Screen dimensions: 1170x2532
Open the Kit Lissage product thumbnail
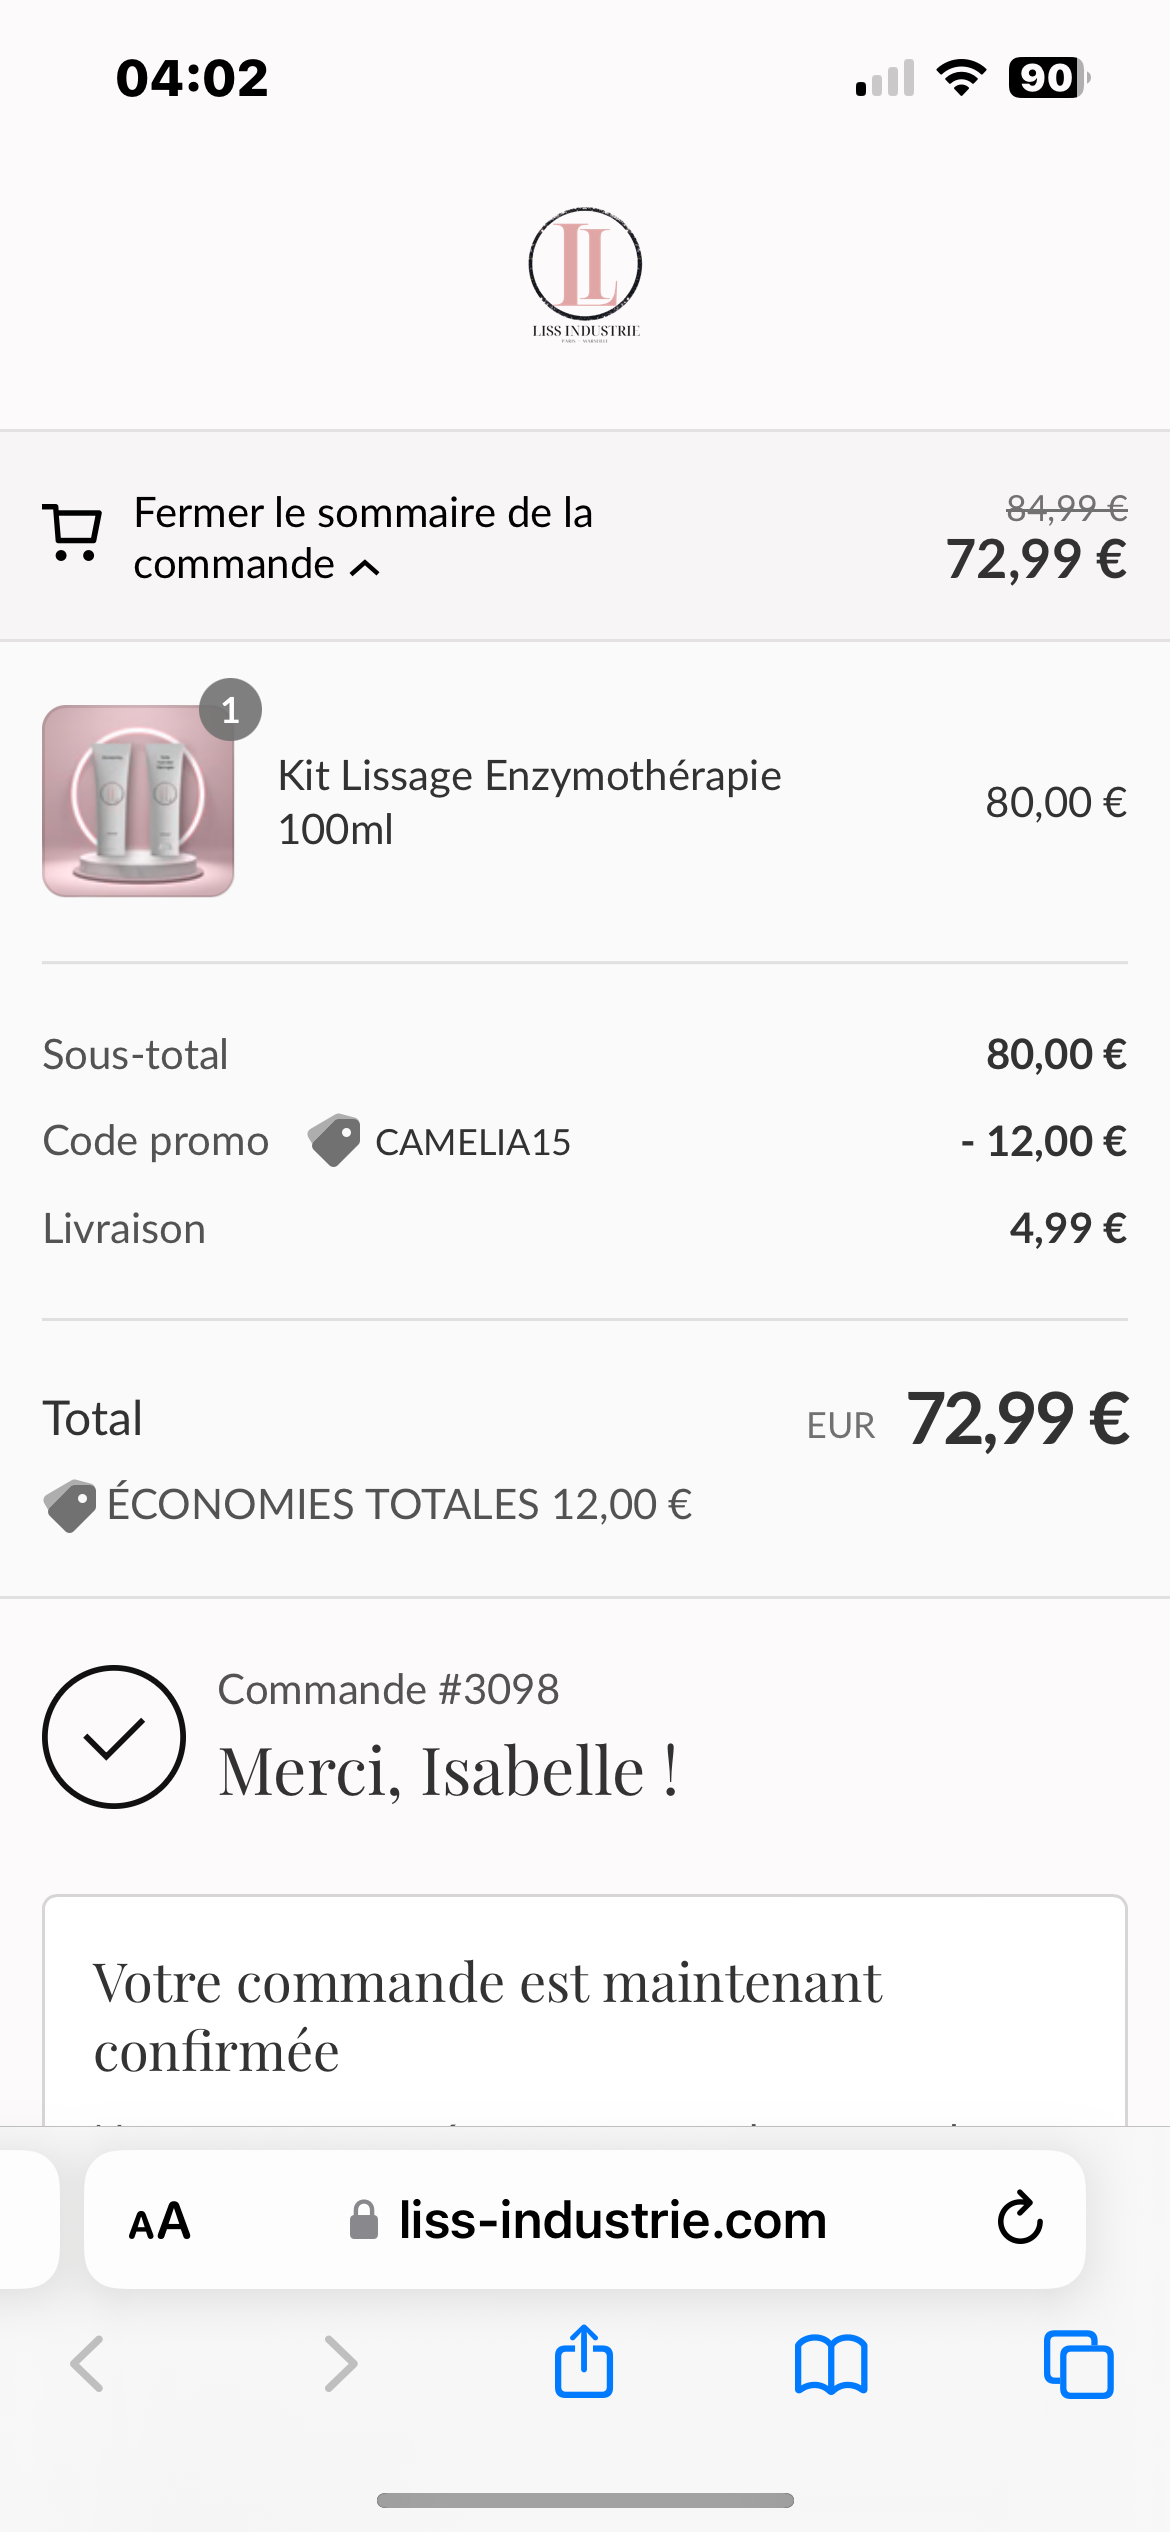point(138,801)
